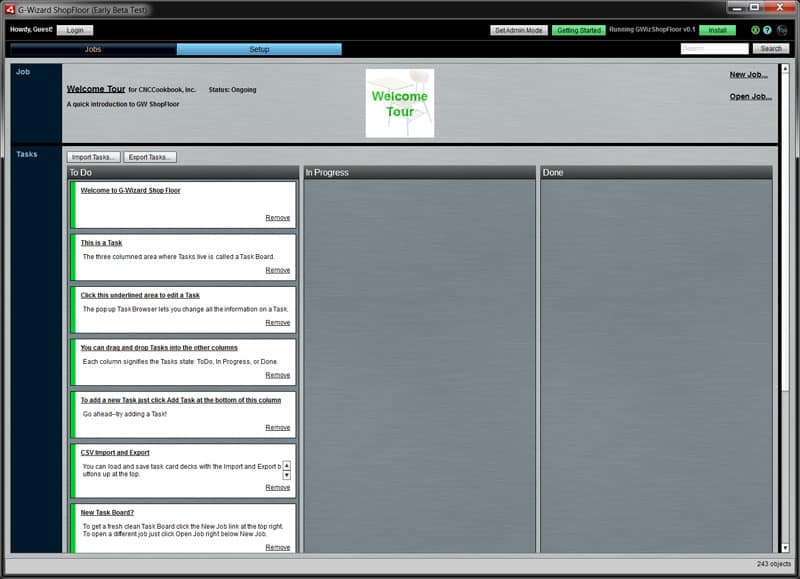Image resolution: width=800 pixels, height=579 pixels.
Task: Remove the 'CSV Import and Export' task
Action: click(278, 488)
